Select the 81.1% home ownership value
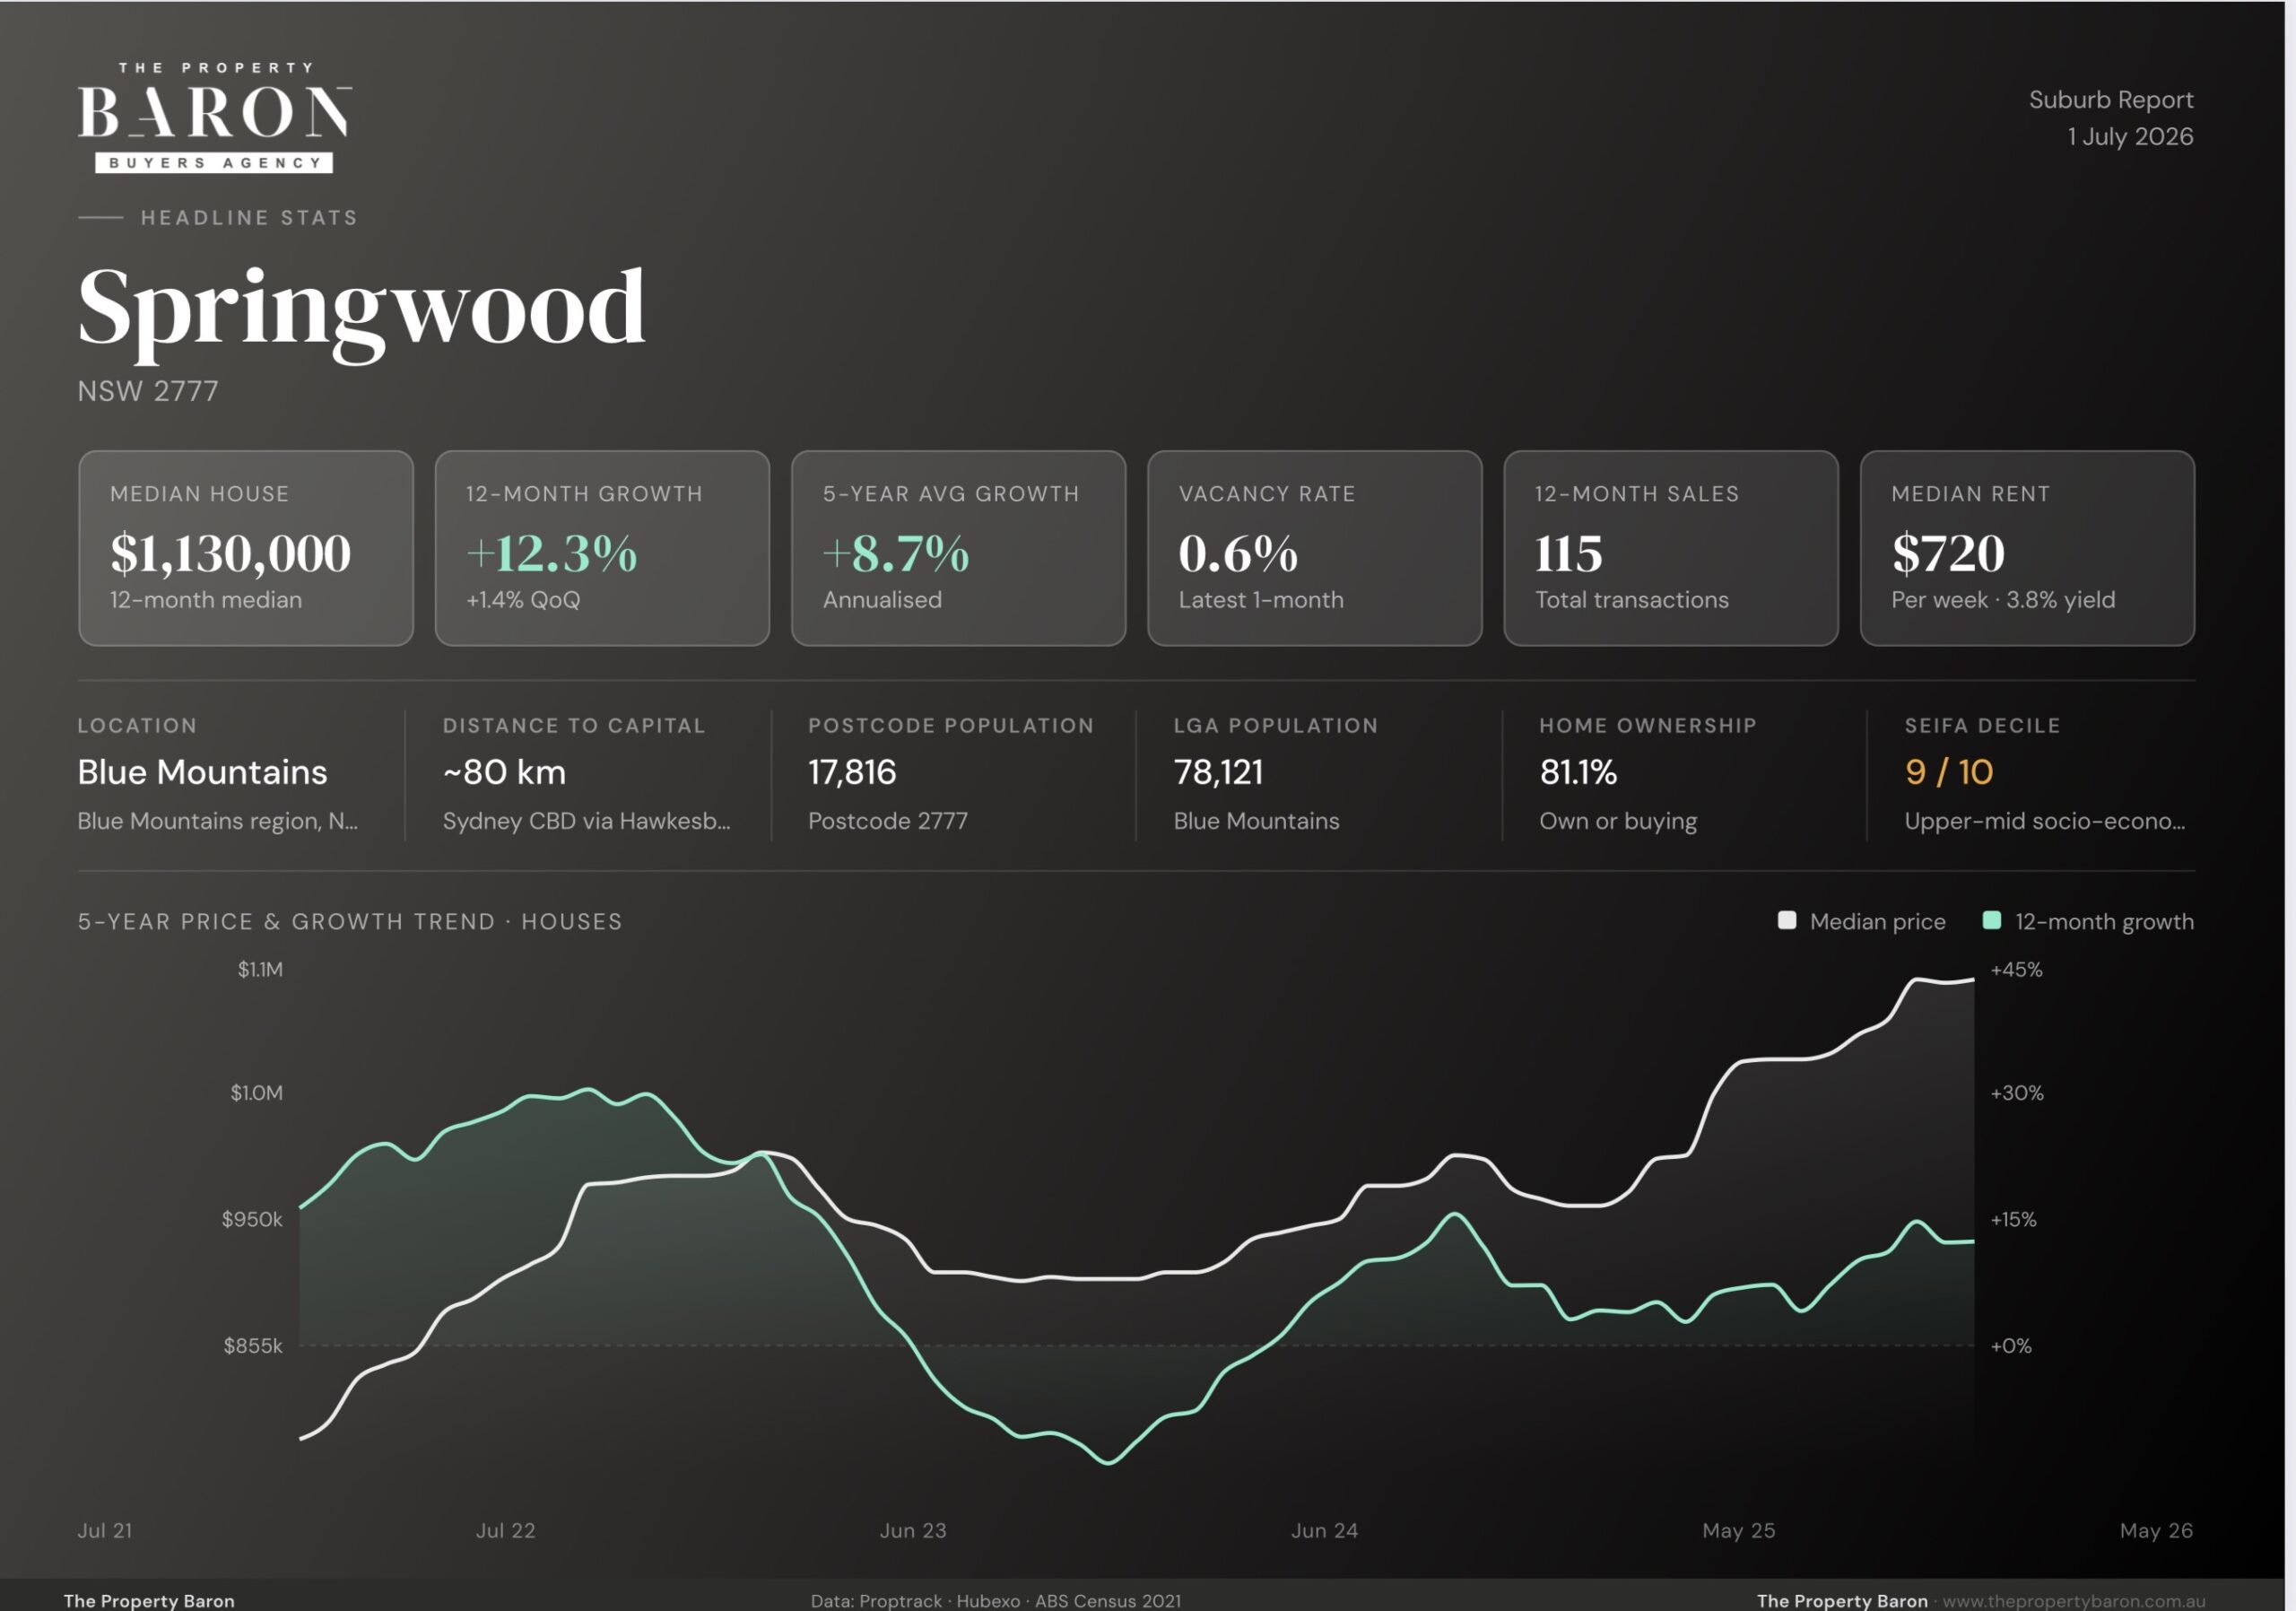Viewport: 2296px width, 1611px height. [x=1578, y=772]
